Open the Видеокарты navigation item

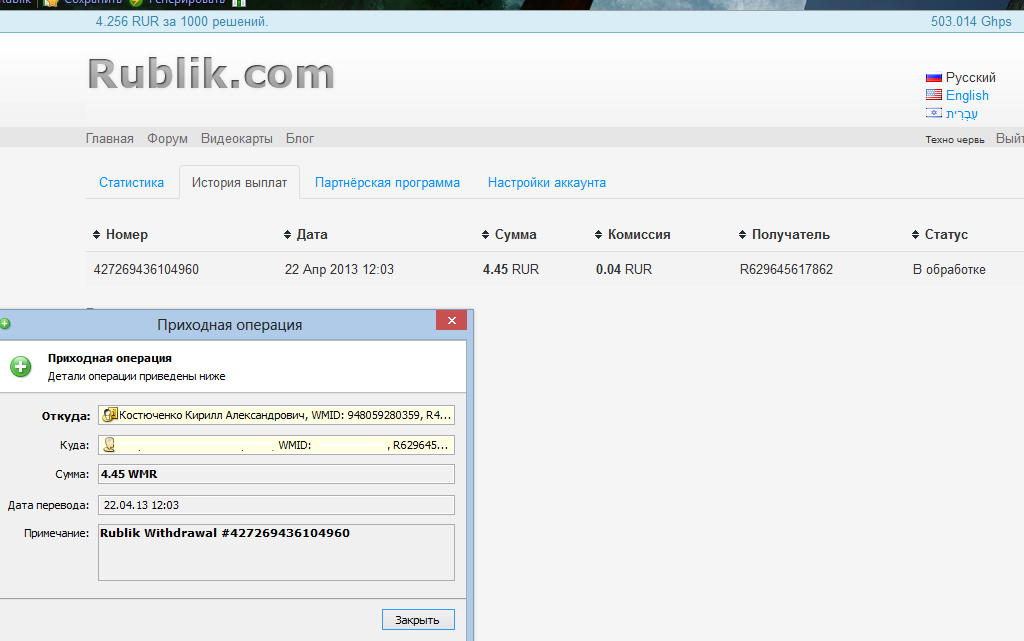point(236,139)
